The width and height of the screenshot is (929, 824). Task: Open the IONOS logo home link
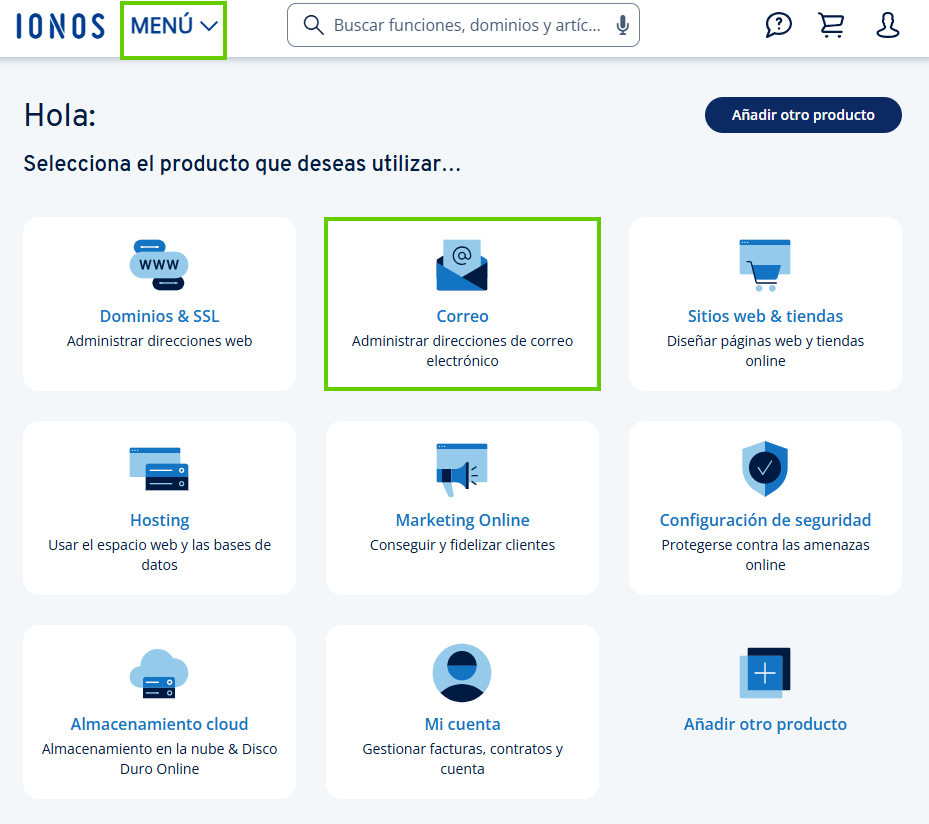(60, 26)
